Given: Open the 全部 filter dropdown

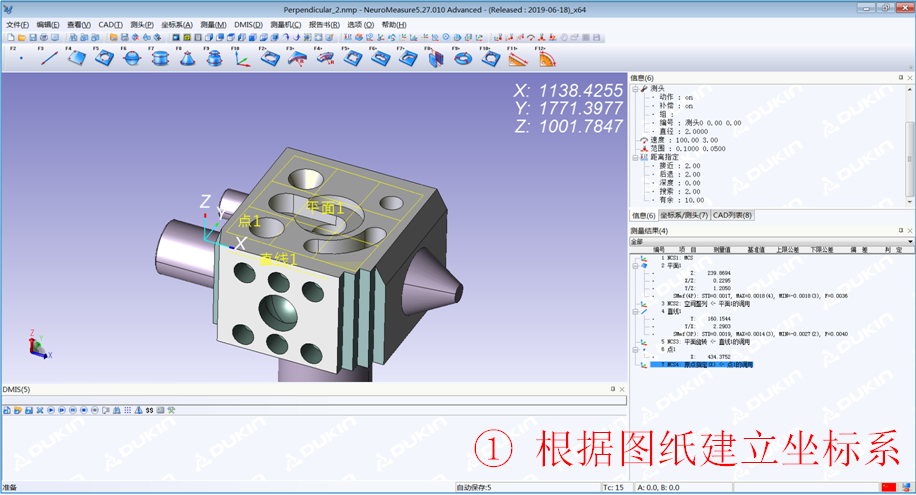Looking at the screenshot, I should (909, 241).
